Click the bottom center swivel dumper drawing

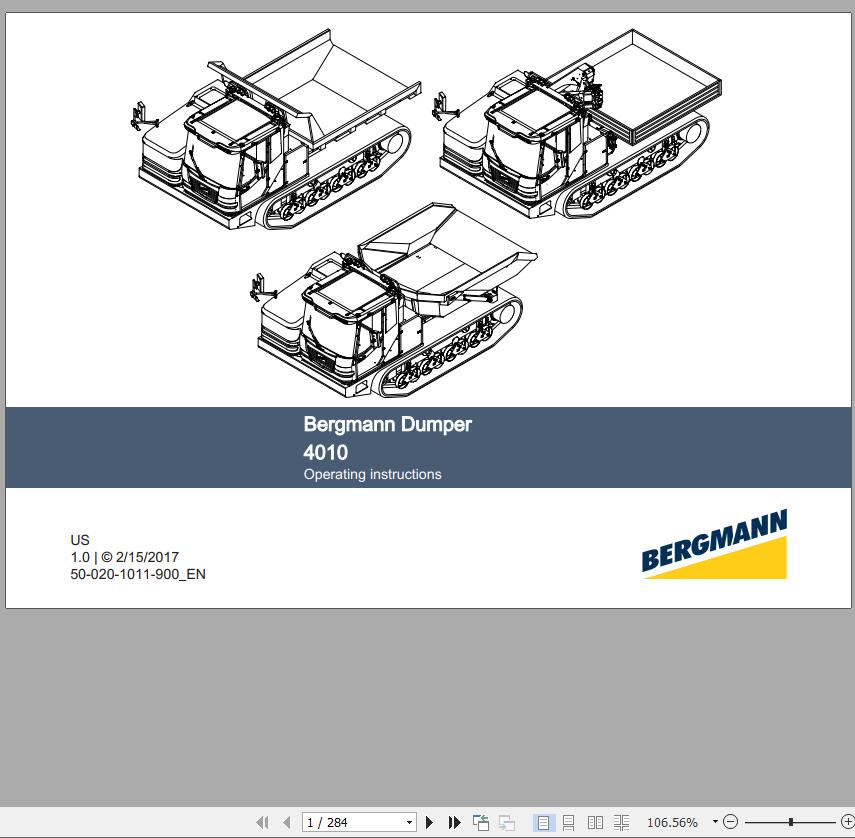393,300
